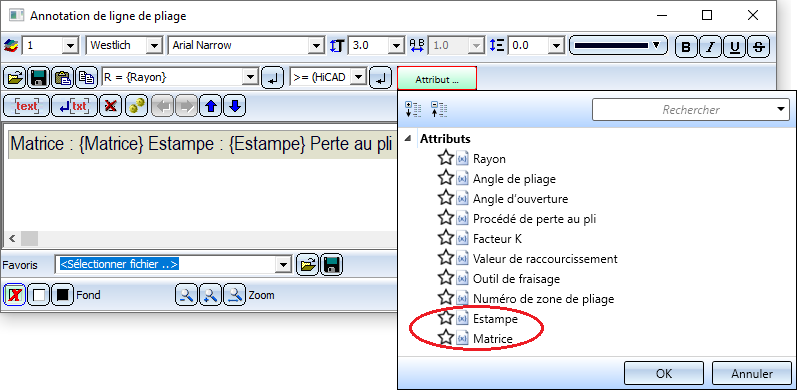Toggle Bold formatting

(686, 47)
